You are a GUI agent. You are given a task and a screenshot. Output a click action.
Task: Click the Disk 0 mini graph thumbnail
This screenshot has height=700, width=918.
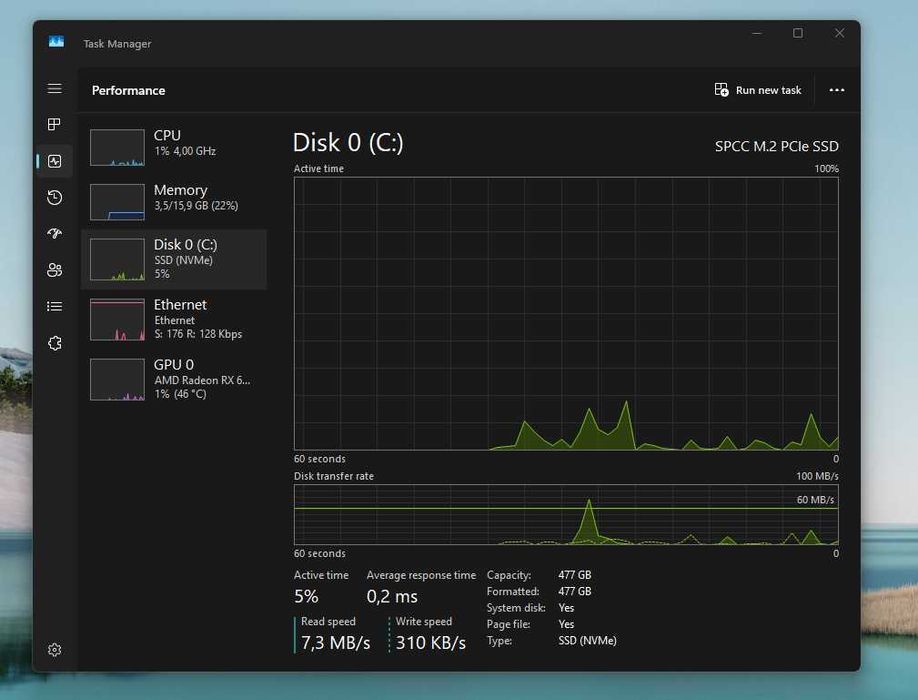coord(117,259)
